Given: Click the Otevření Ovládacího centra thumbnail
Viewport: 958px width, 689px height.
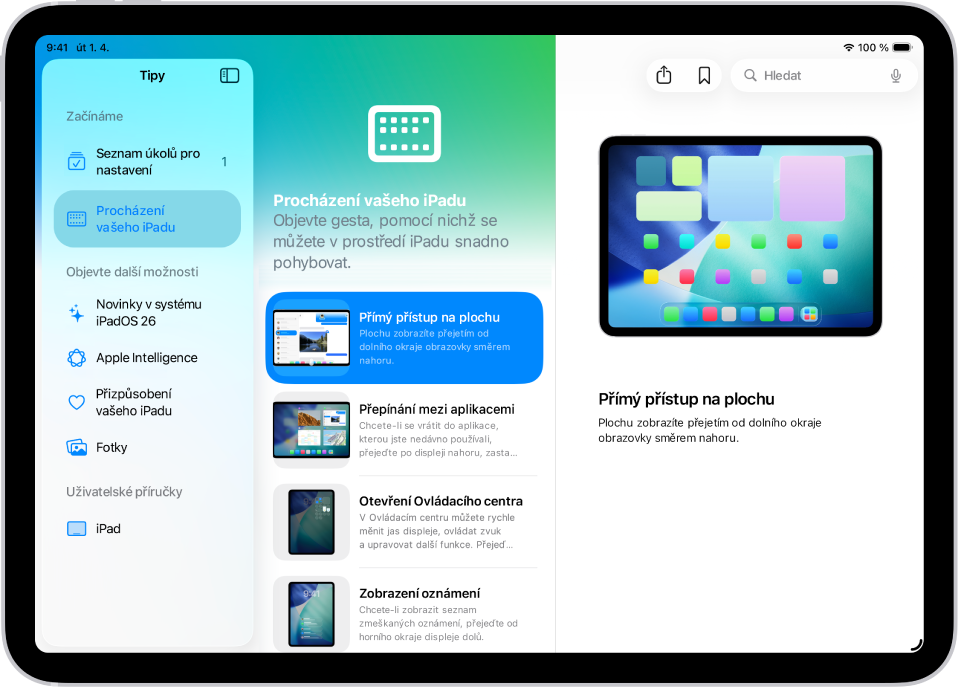Looking at the screenshot, I should 312,522.
